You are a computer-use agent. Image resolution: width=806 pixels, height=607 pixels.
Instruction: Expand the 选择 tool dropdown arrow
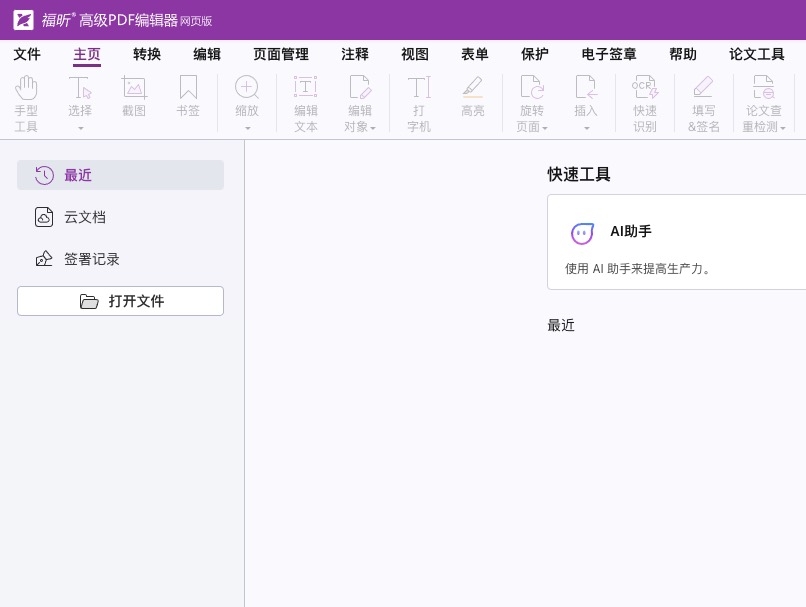(80, 127)
